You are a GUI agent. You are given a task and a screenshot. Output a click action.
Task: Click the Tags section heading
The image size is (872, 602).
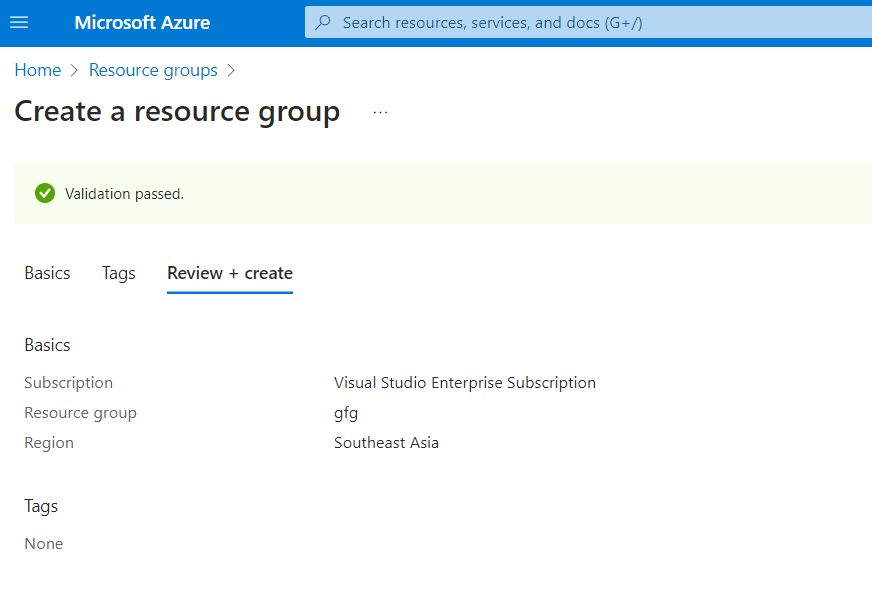41,506
